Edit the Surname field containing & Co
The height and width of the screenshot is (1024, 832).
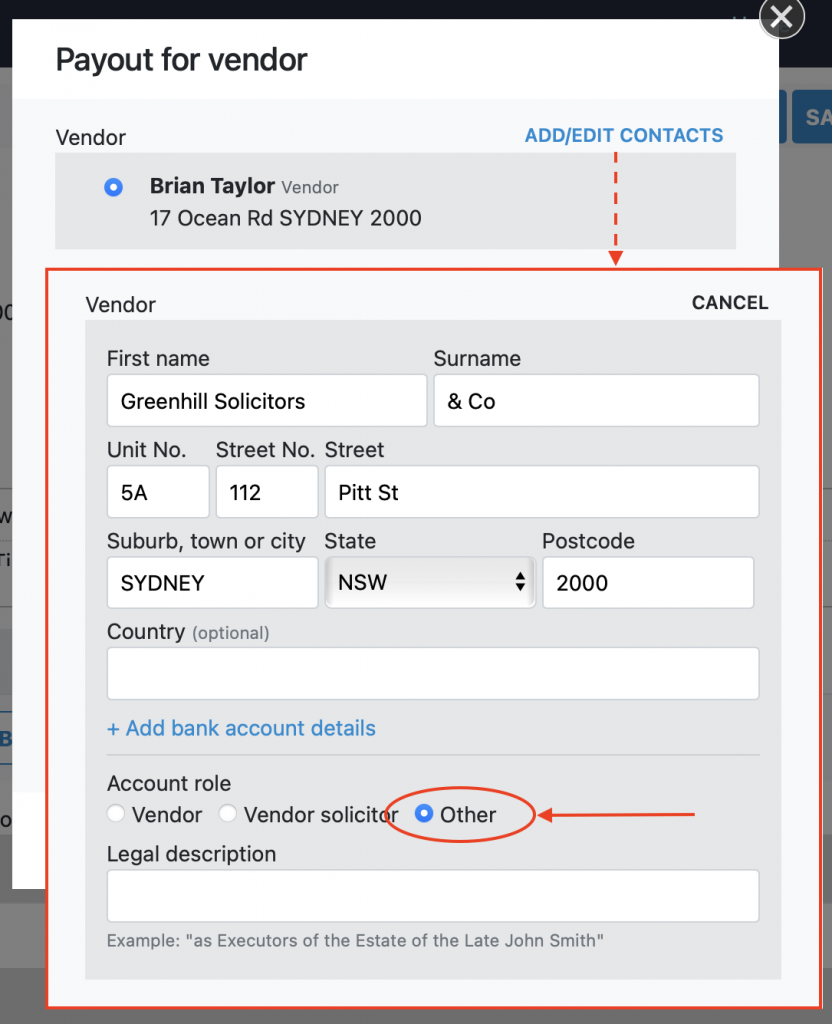point(595,401)
